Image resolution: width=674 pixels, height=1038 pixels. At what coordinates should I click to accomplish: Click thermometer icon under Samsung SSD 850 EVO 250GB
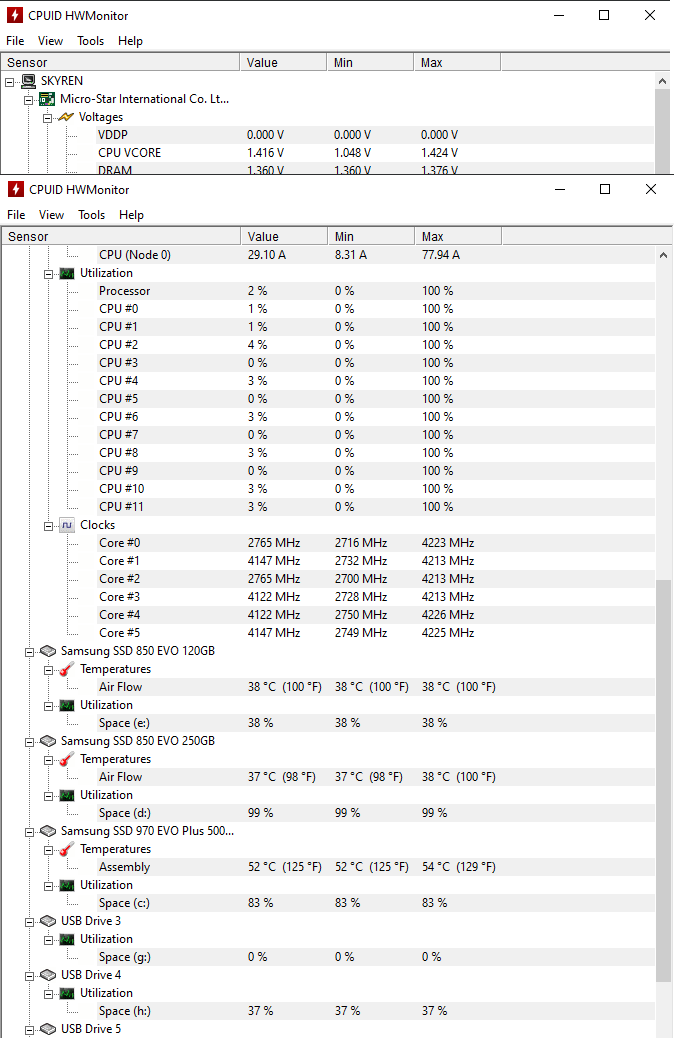pos(67,759)
